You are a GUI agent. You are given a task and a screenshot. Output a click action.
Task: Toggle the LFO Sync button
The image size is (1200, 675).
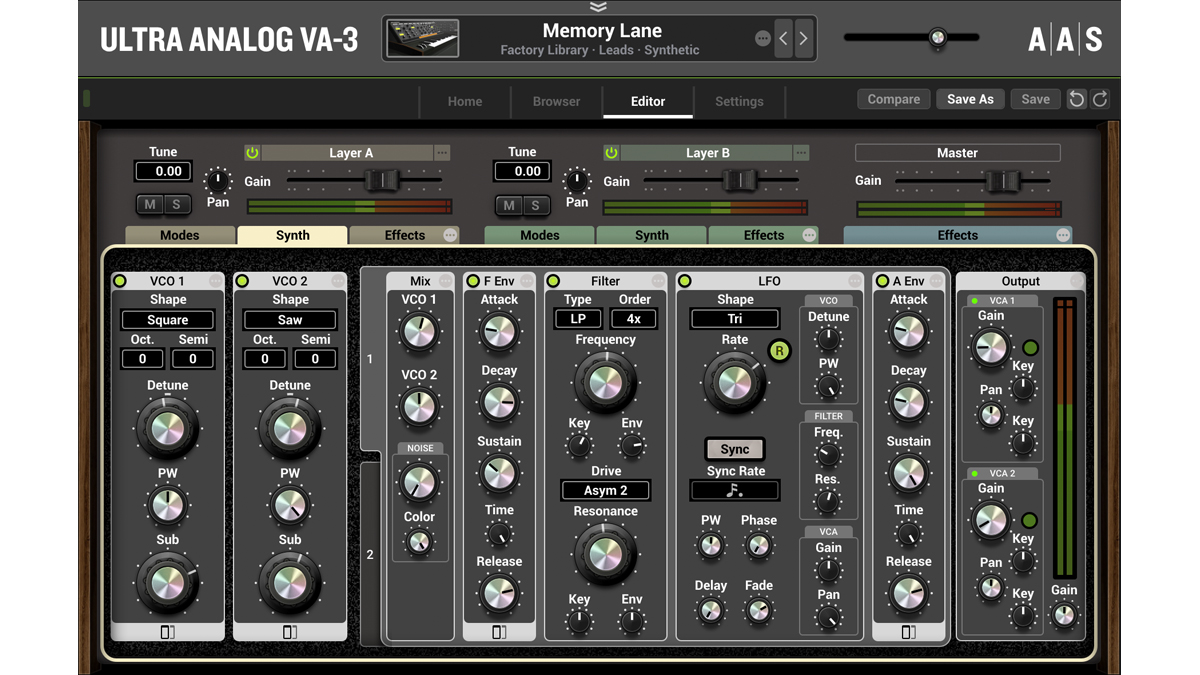[x=735, y=449]
